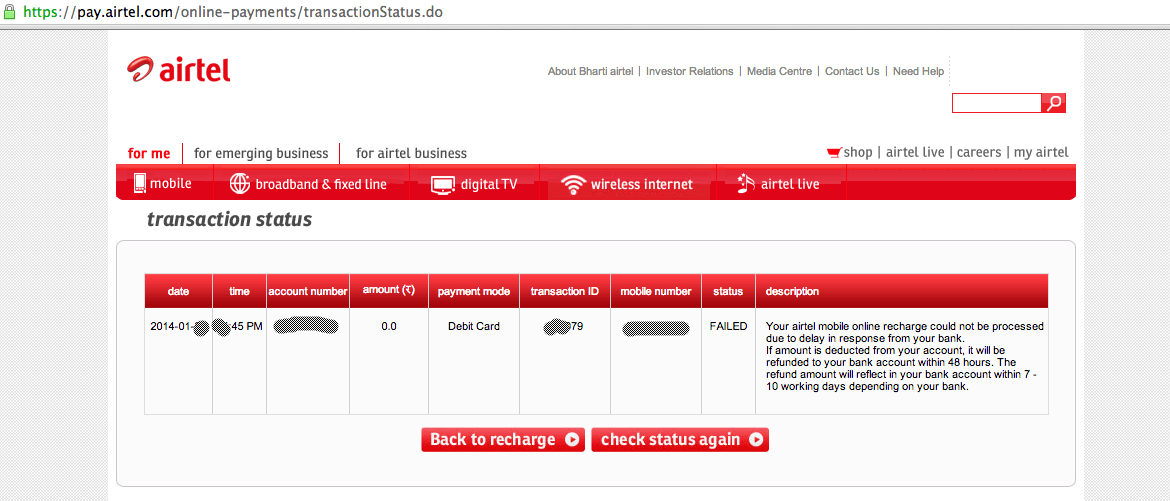
Task: Open the mobile menu
Action: [x=163, y=184]
